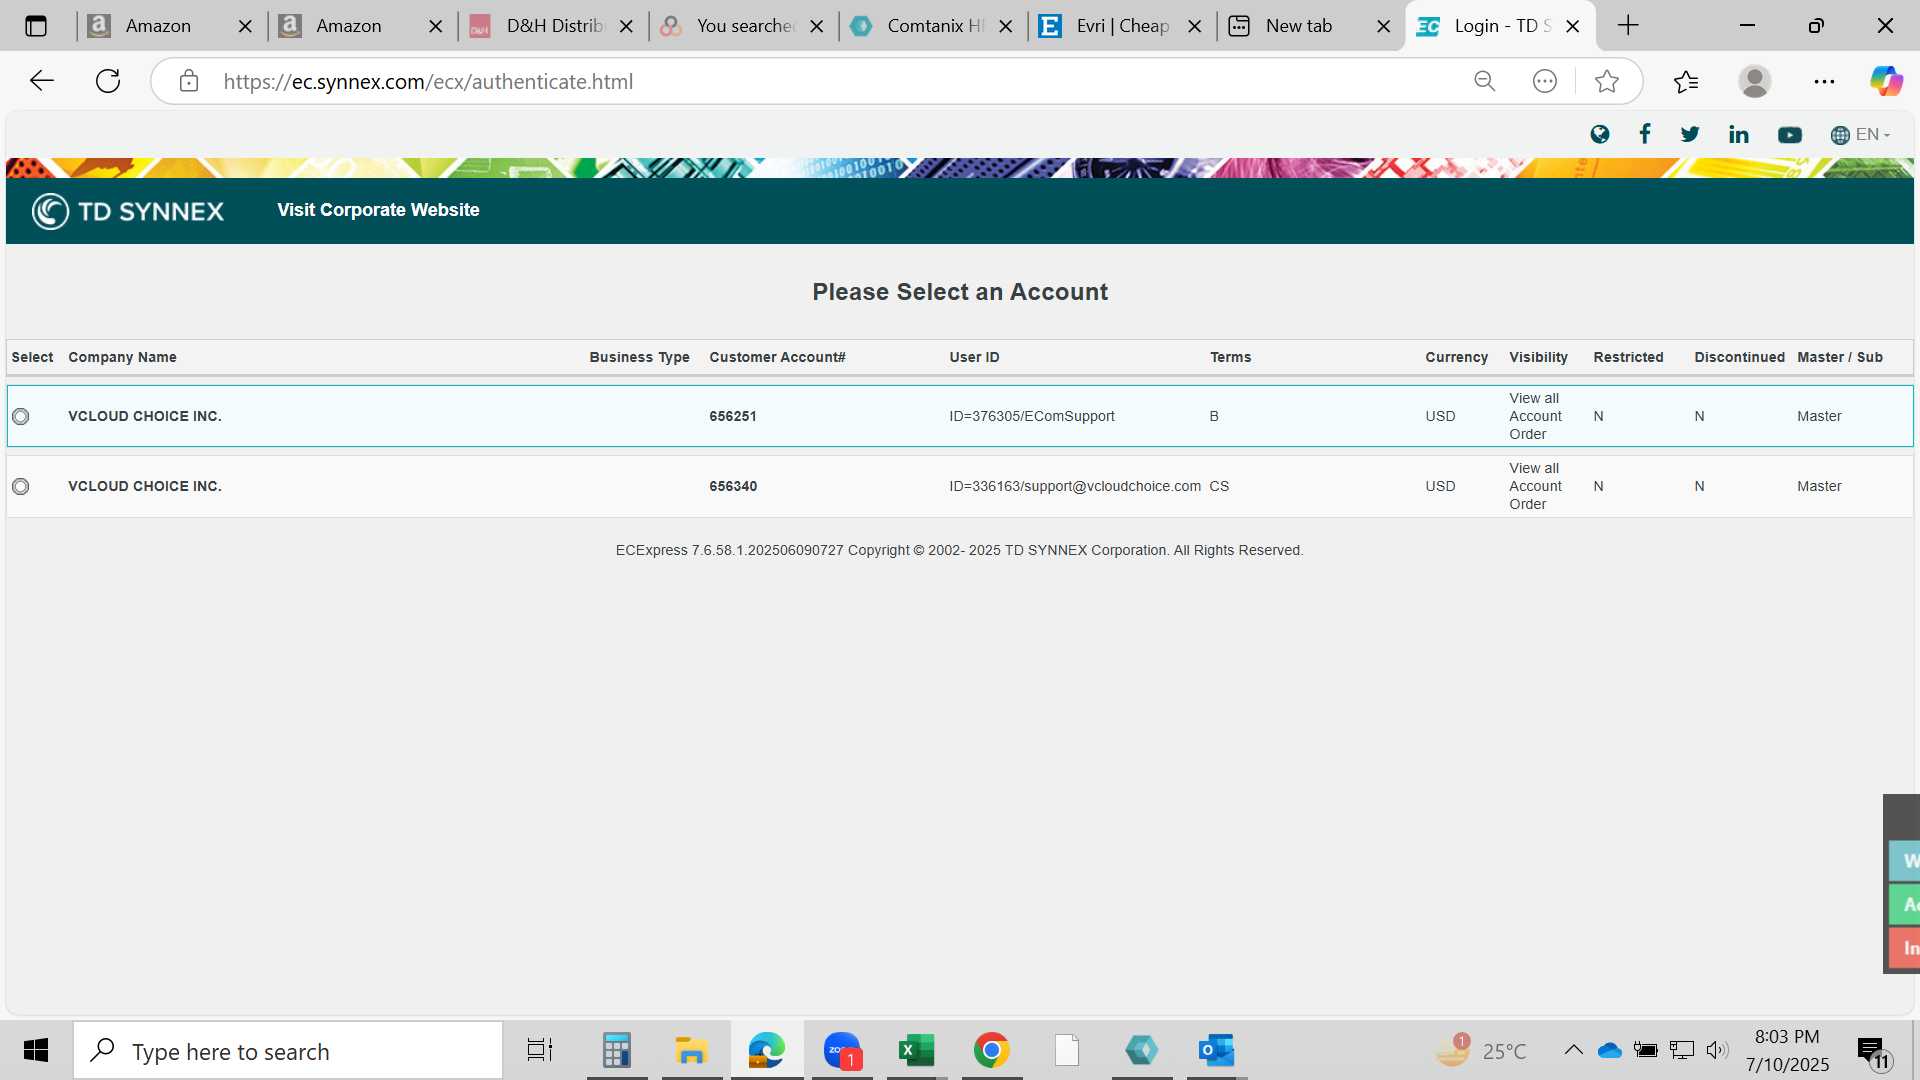Click Company Name column header
Screen dimensions: 1920x1080
(122, 357)
